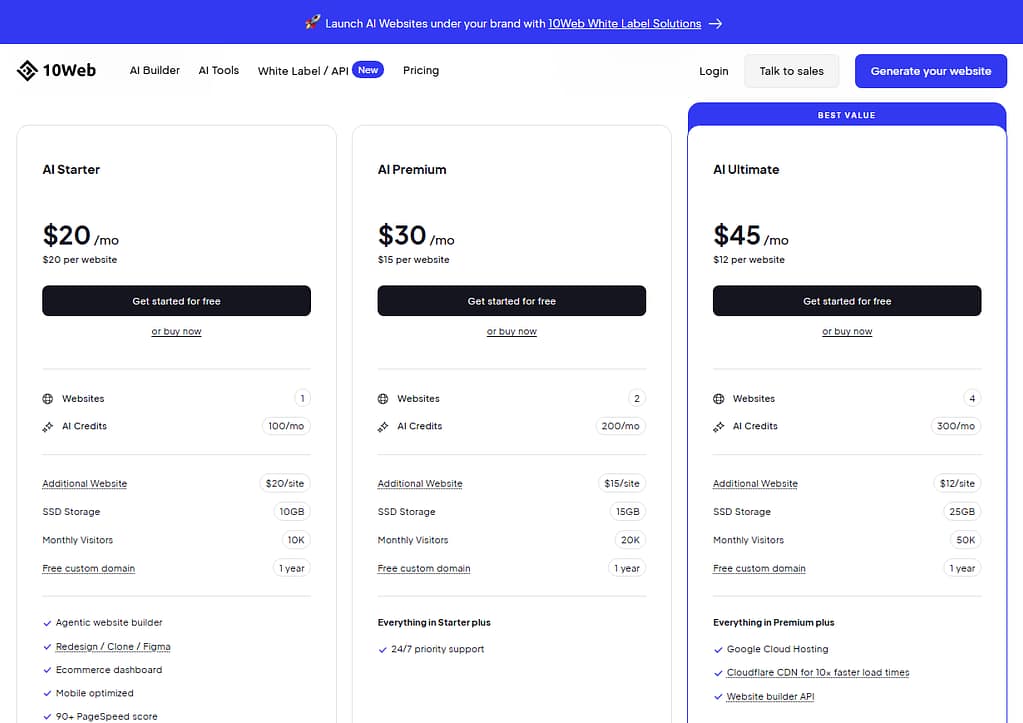The height and width of the screenshot is (723, 1023).
Task: Click checkmark beside Website builder API
Action: pos(718,697)
